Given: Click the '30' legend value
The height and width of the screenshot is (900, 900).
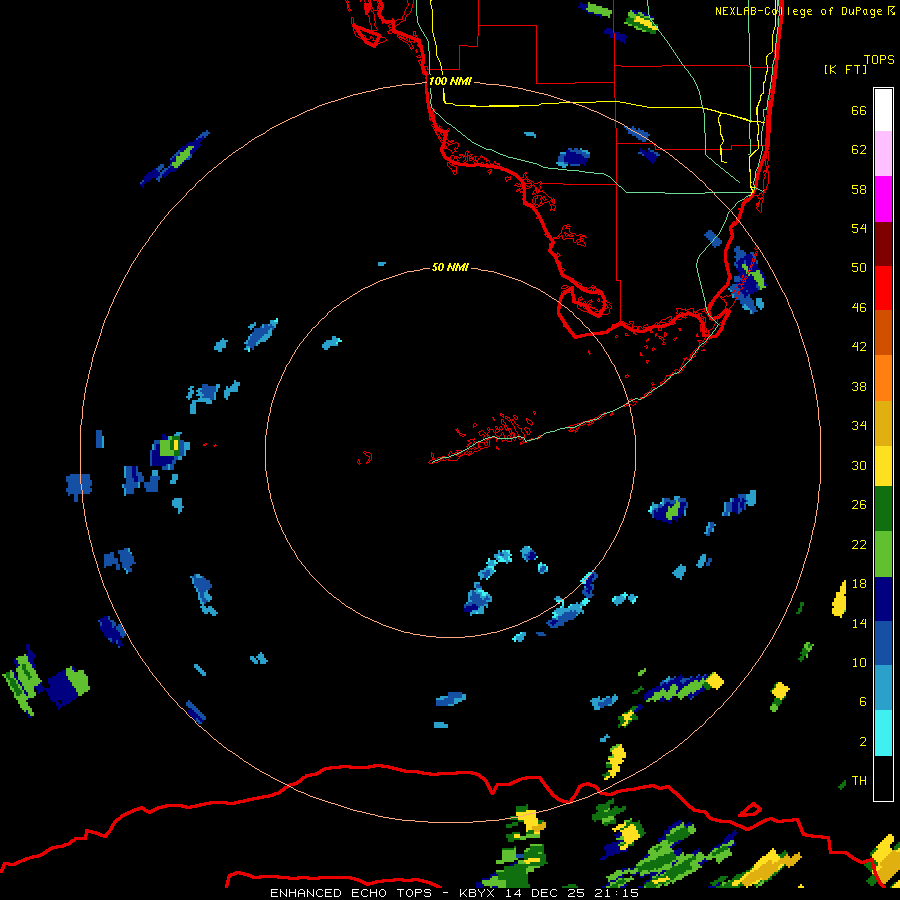Looking at the screenshot, I should pos(859,465).
